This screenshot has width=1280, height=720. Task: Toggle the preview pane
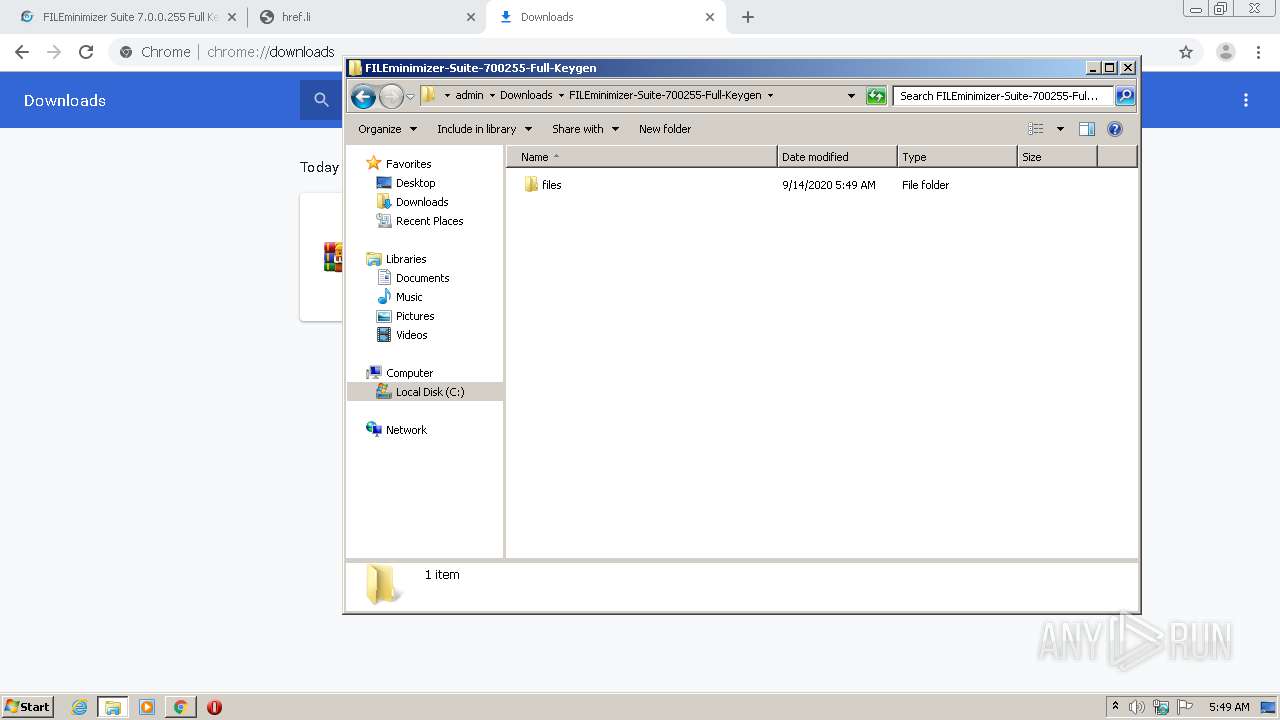pyautogui.click(x=1087, y=129)
